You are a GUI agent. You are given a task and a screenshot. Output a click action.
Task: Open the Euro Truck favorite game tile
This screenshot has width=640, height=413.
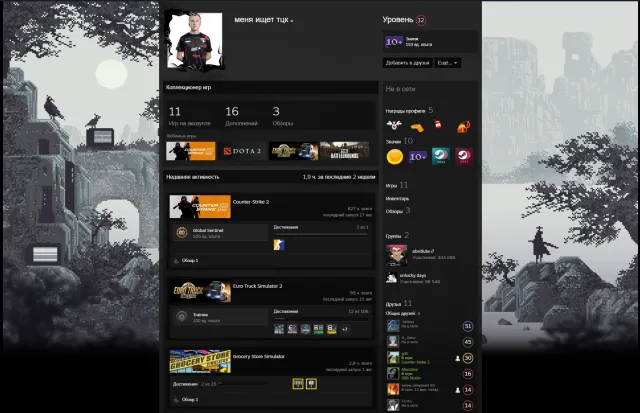293,151
